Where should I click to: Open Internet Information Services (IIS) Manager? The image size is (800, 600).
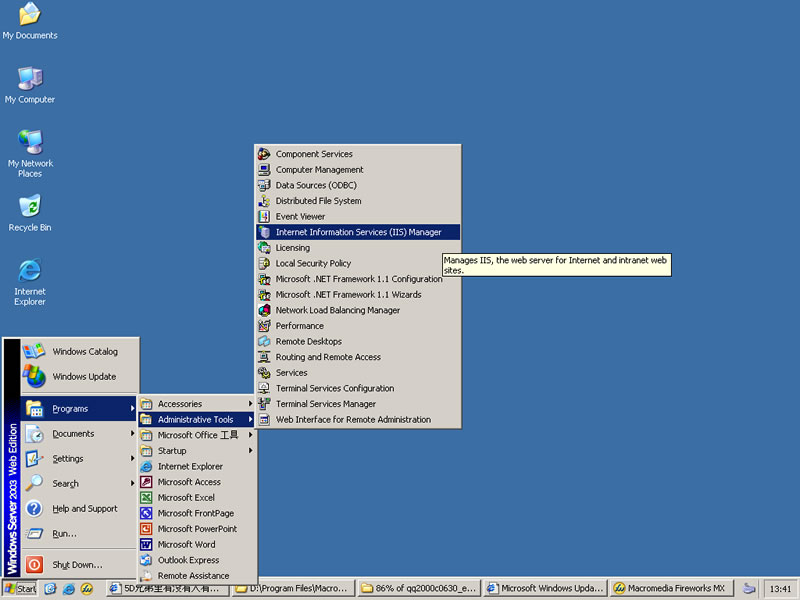pos(358,232)
